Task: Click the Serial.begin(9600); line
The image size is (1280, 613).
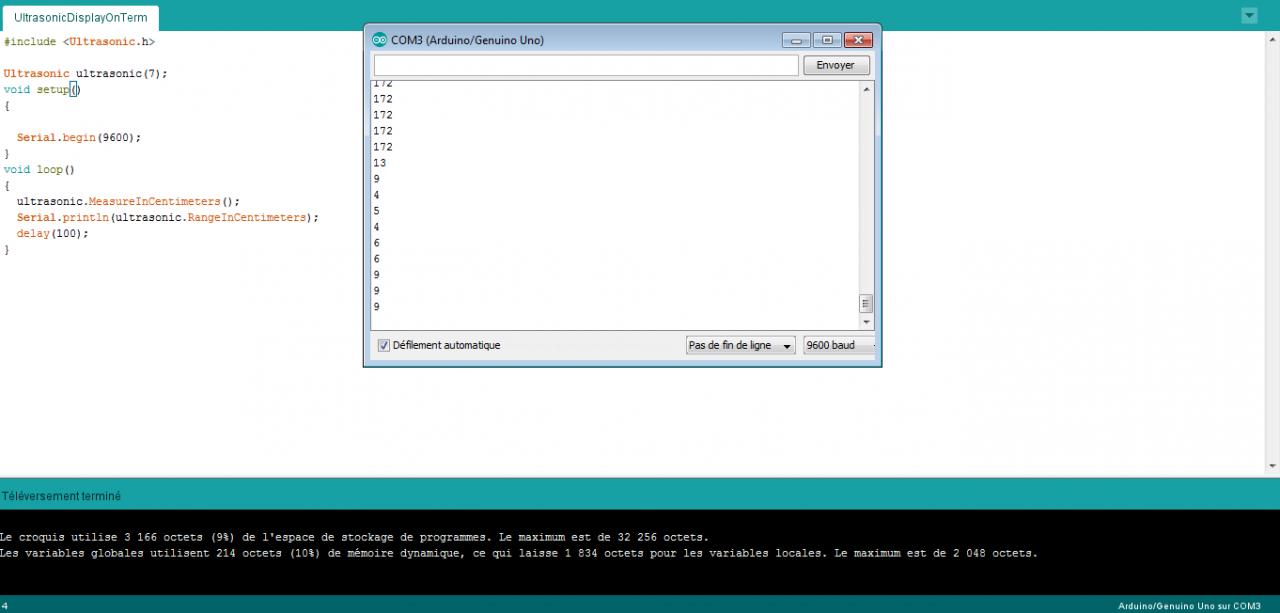Action: [79, 137]
